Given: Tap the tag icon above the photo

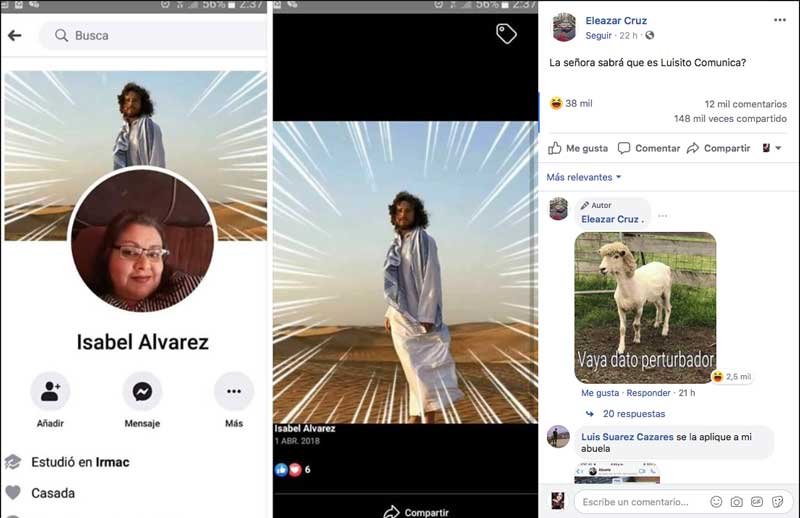Looking at the screenshot, I should [506, 34].
